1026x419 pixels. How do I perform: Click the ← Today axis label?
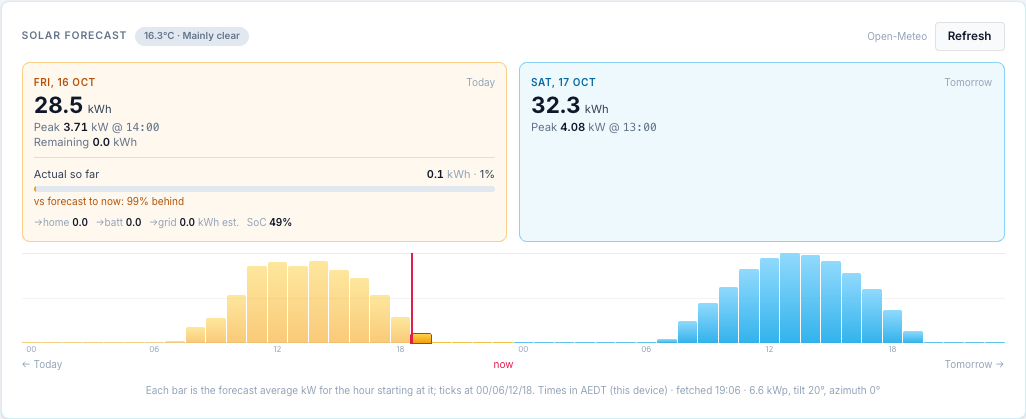tap(42, 364)
